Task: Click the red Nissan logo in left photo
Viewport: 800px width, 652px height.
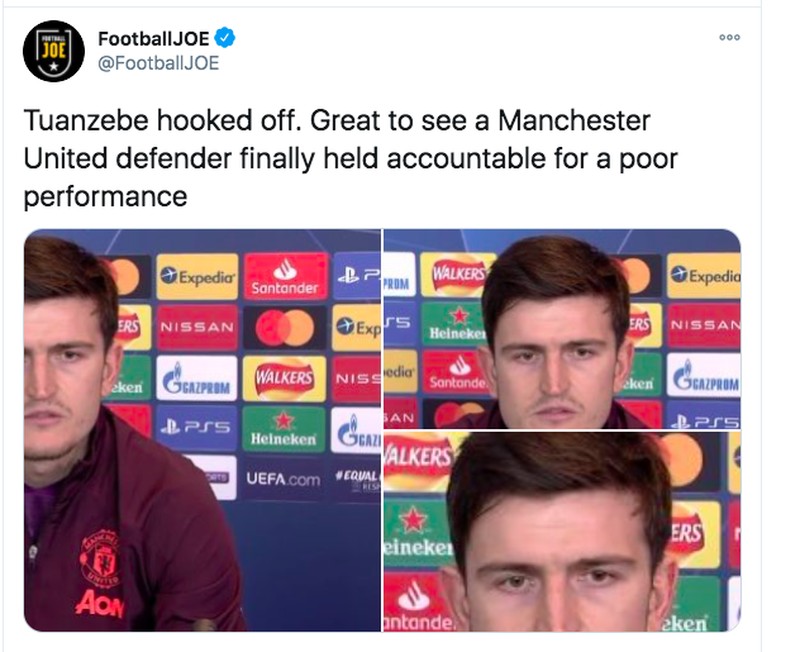Action: click(x=196, y=327)
